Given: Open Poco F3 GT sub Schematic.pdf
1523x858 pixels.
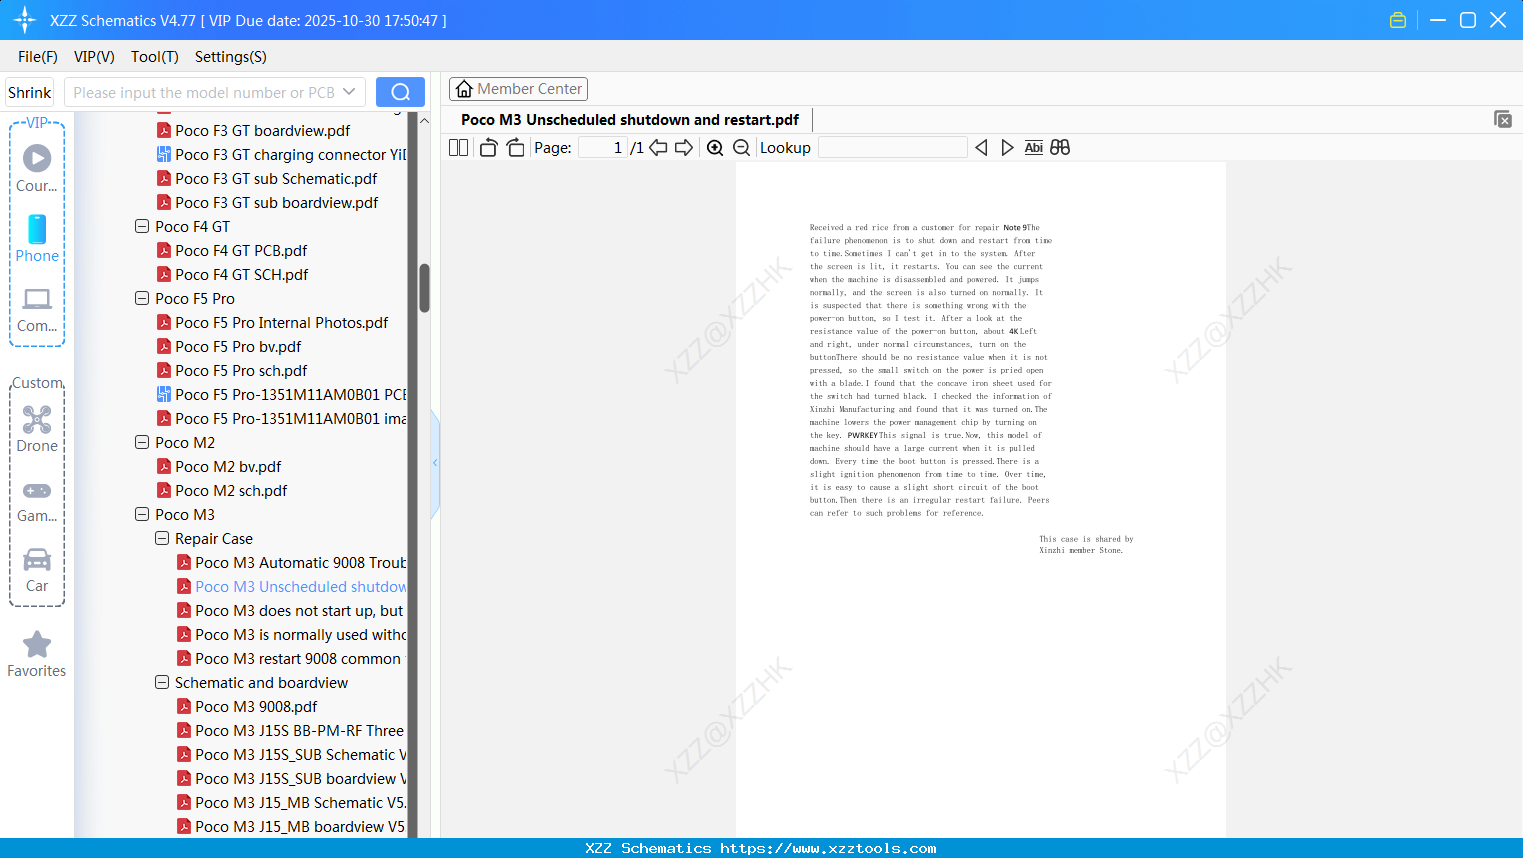Looking at the screenshot, I should pos(267,179).
